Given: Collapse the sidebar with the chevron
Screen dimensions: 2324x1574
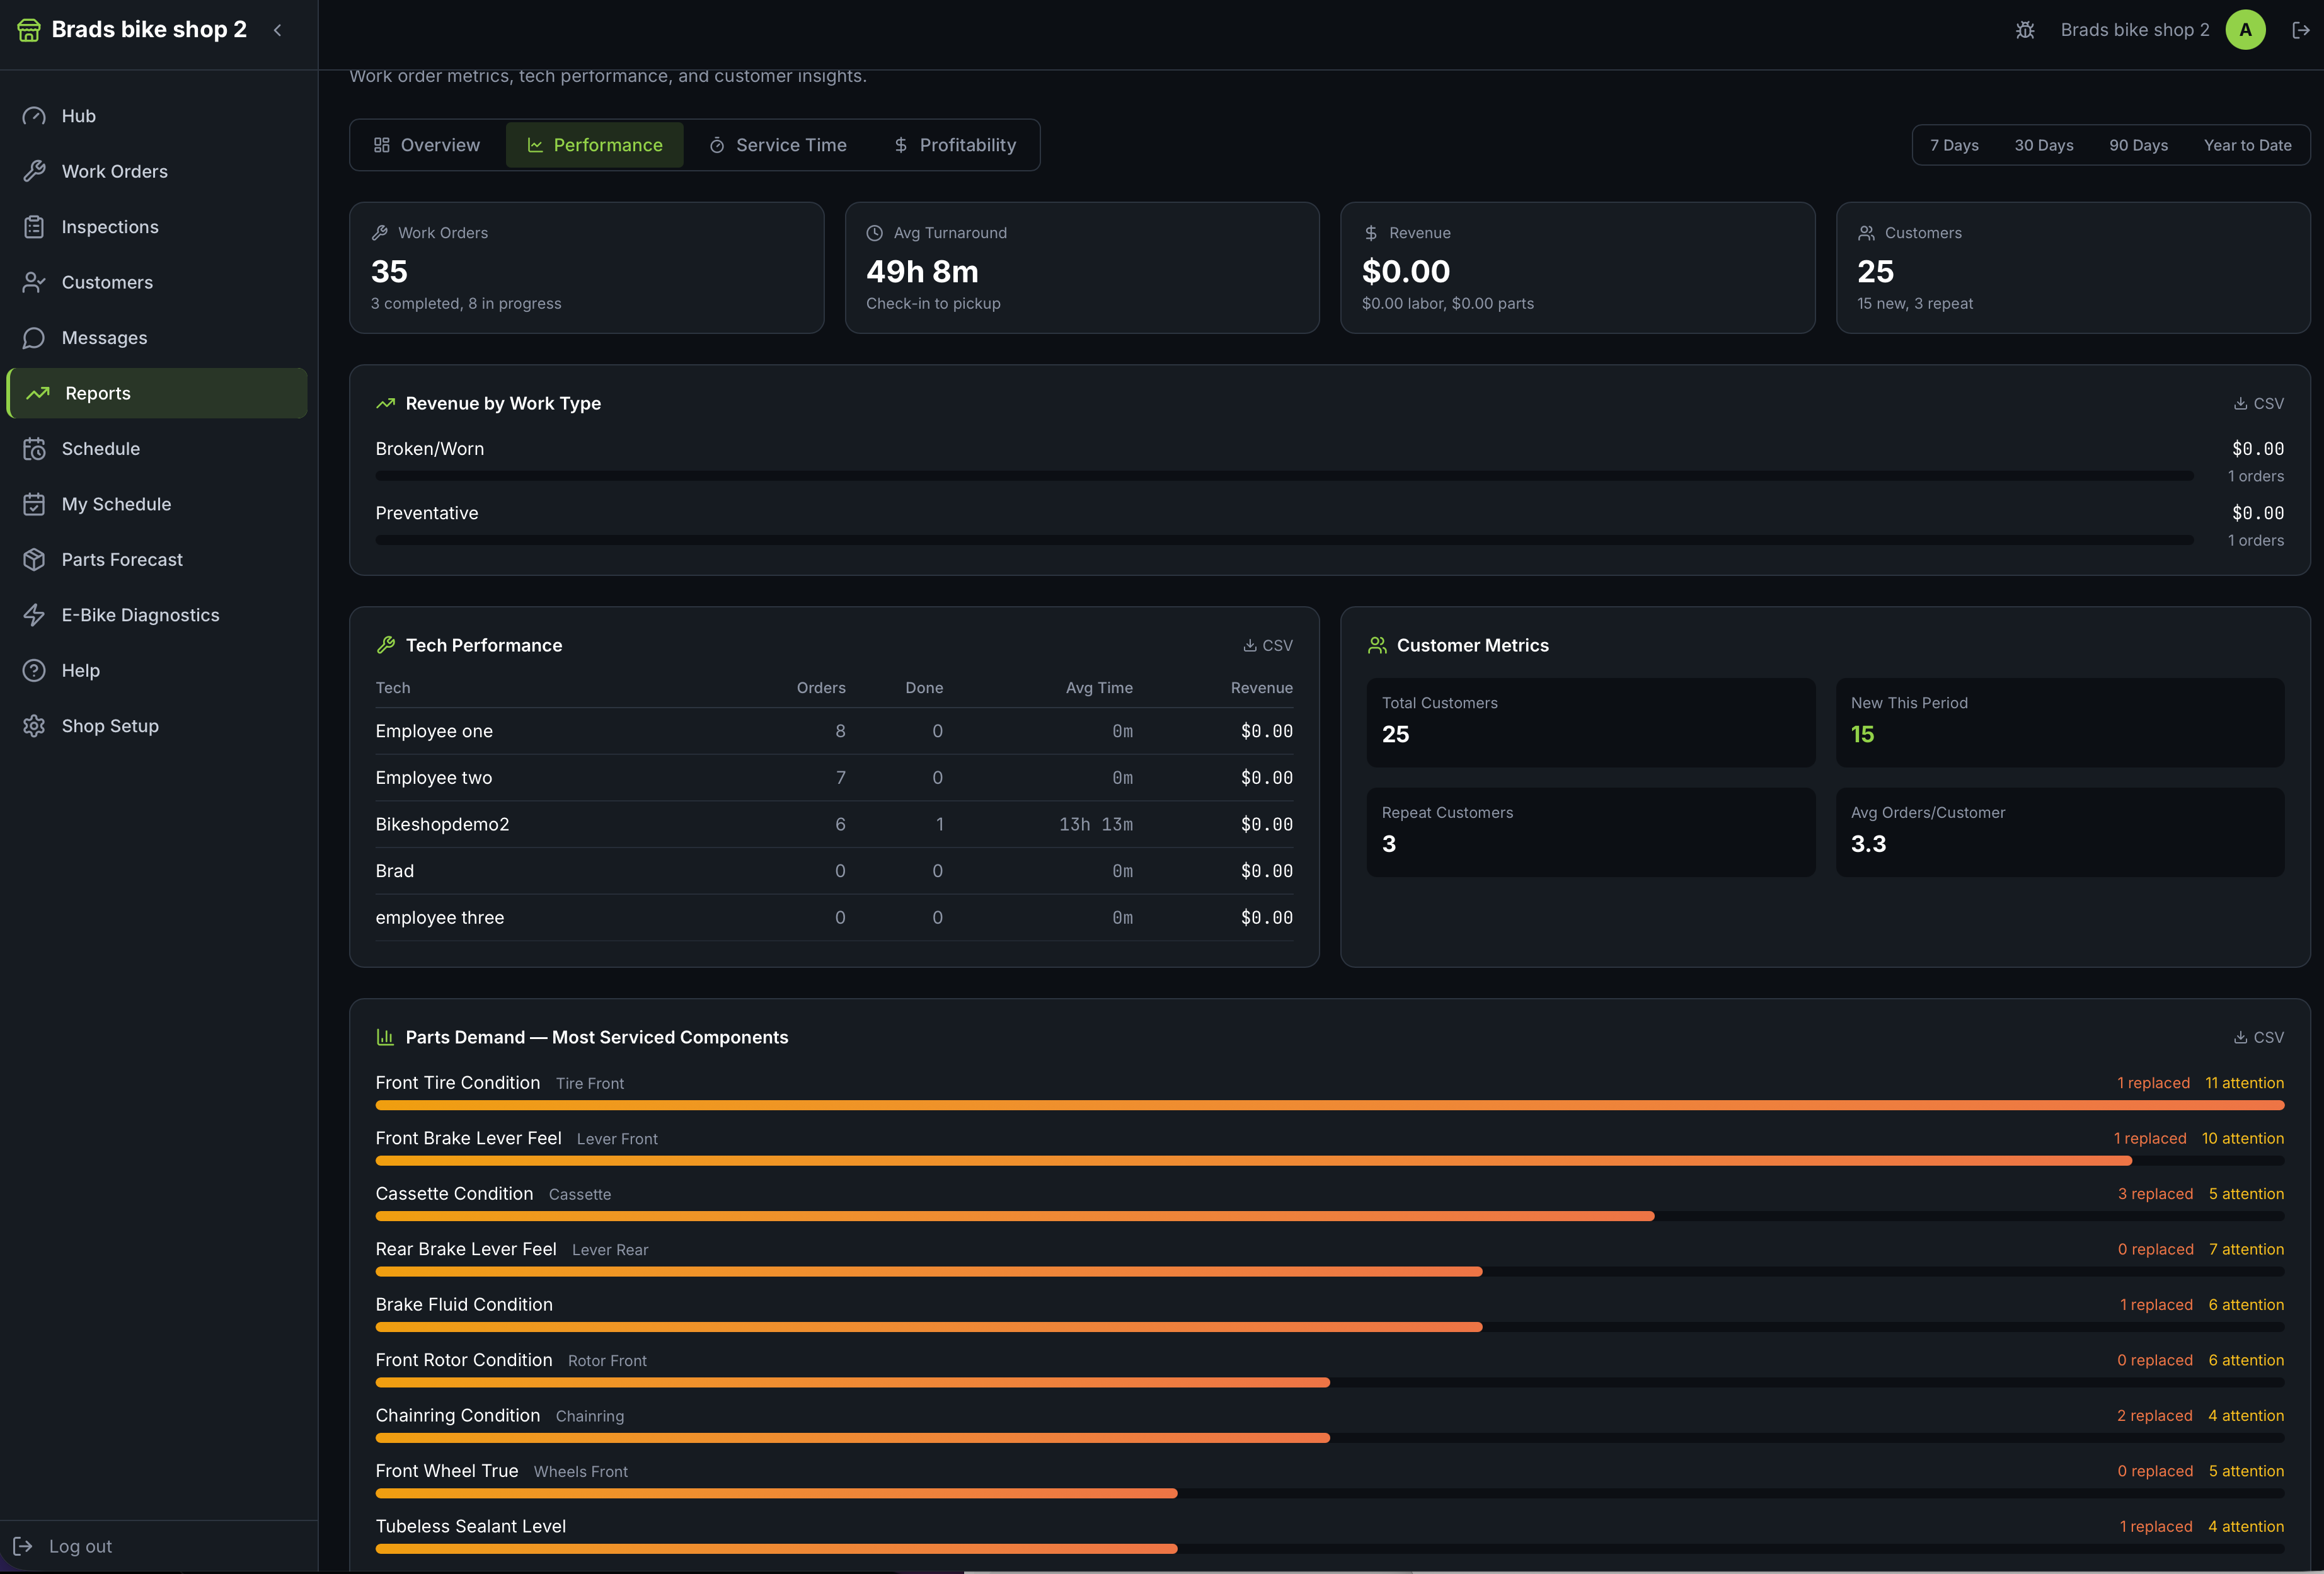Looking at the screenshot, I should point(278,30).
